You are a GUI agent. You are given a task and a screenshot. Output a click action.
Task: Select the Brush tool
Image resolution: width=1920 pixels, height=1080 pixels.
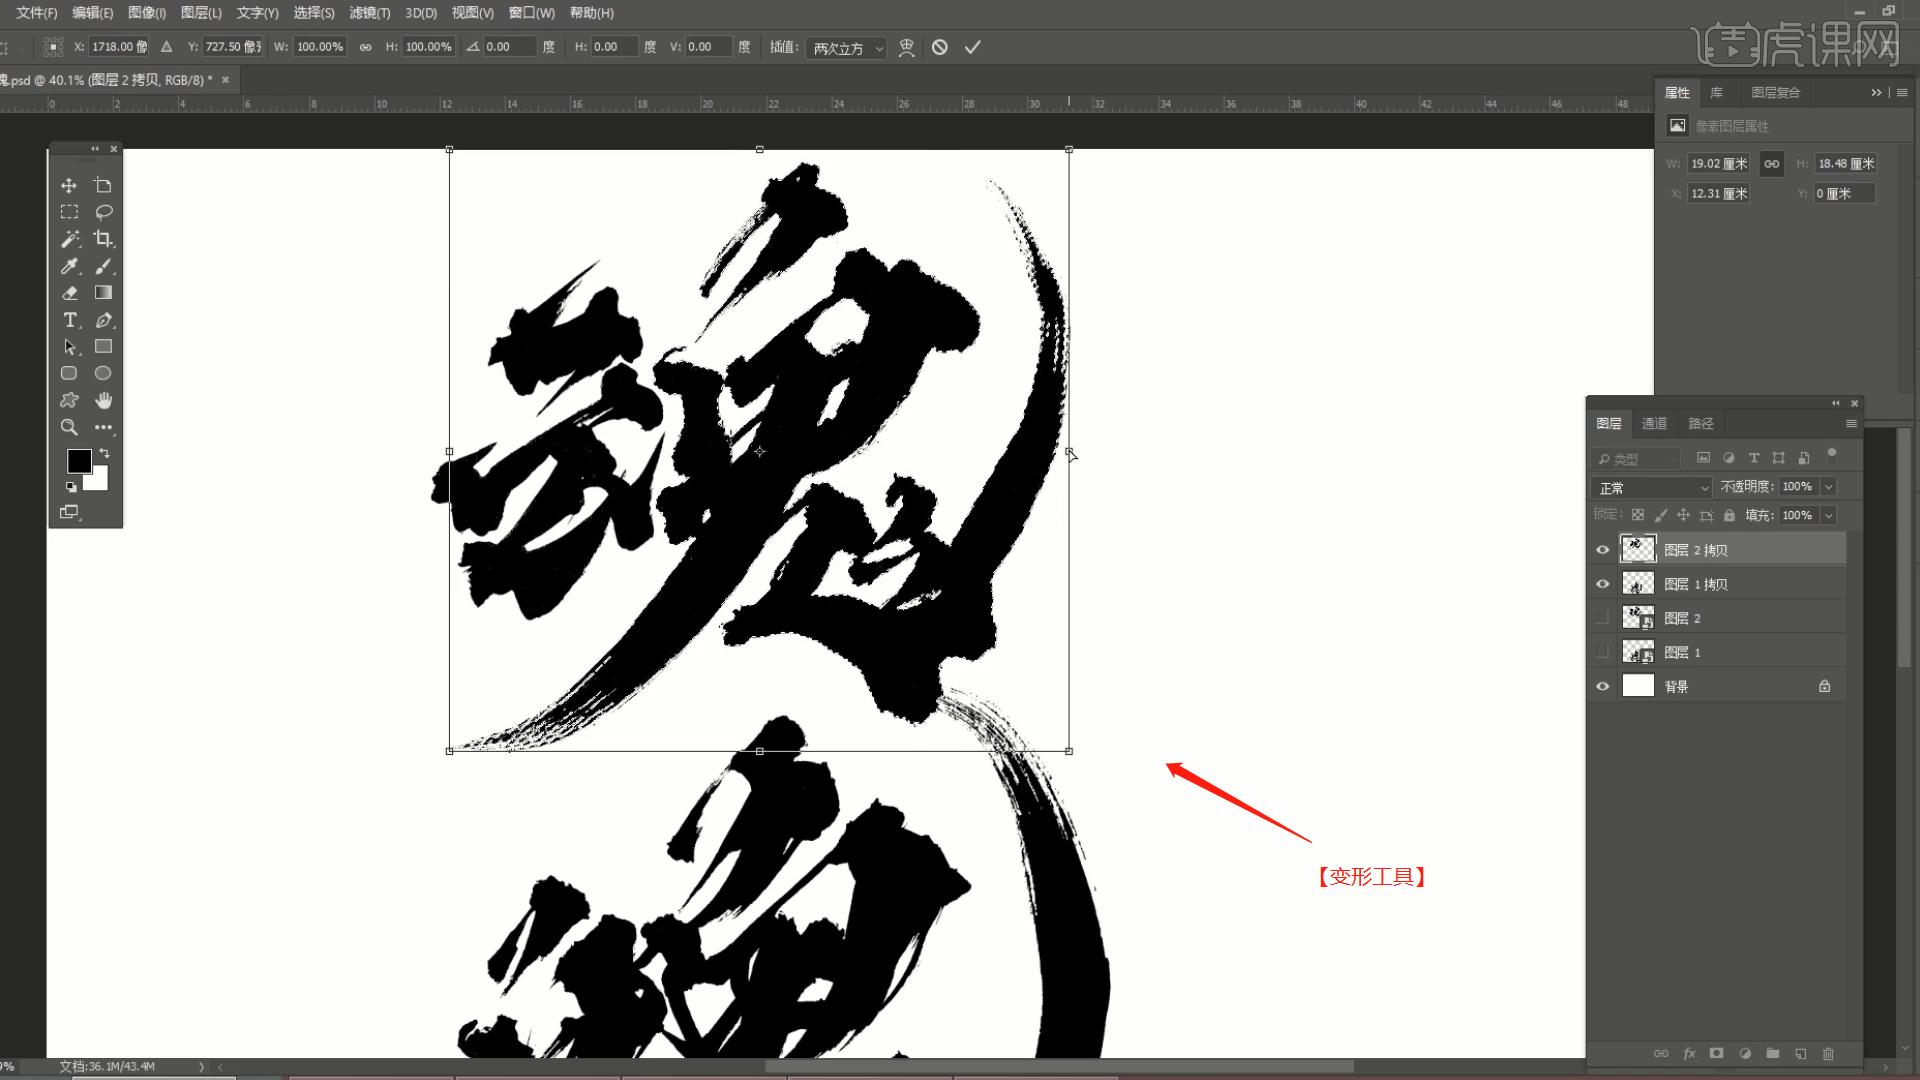coord(103,267)
